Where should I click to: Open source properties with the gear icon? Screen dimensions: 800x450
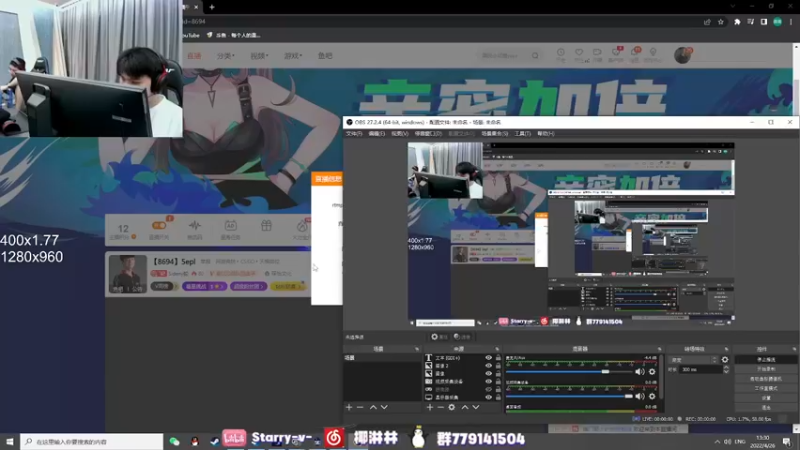click(x=452, y=407)
